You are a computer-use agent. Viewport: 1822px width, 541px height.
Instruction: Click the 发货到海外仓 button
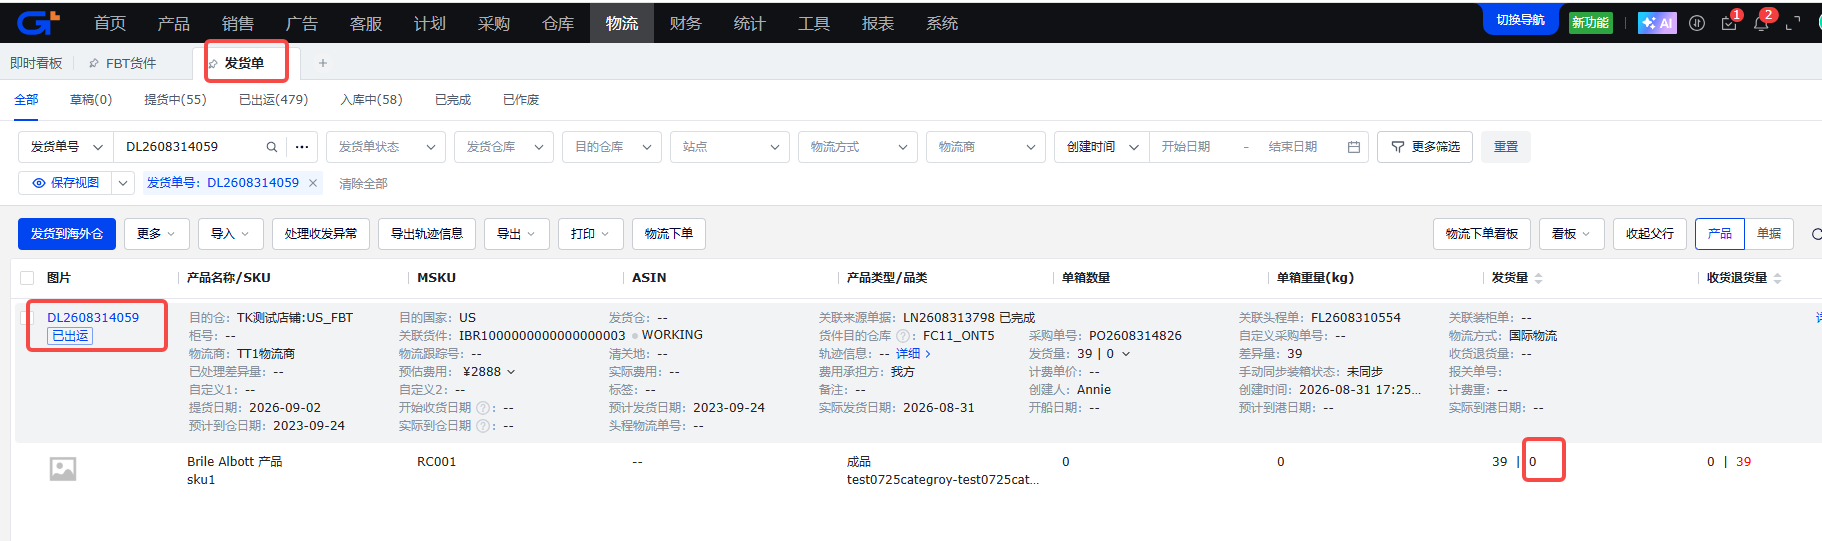(67, 234)
